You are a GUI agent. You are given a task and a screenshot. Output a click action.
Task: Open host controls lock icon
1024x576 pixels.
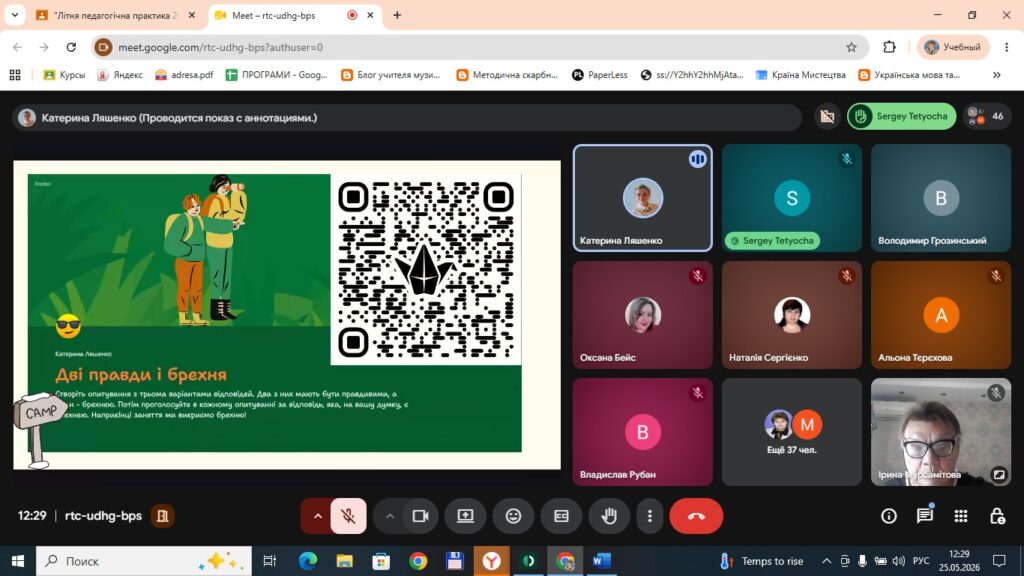pyautogui.click(x=997, y=516)
